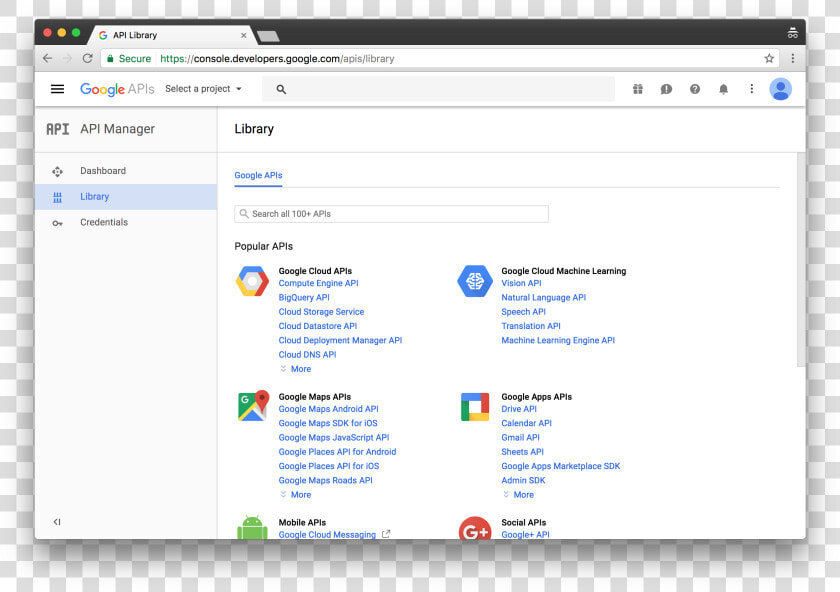Click the Google Cloud APIs hexagon logo
The width and height of the screenshot is (840, 592).
pos(252,281)
